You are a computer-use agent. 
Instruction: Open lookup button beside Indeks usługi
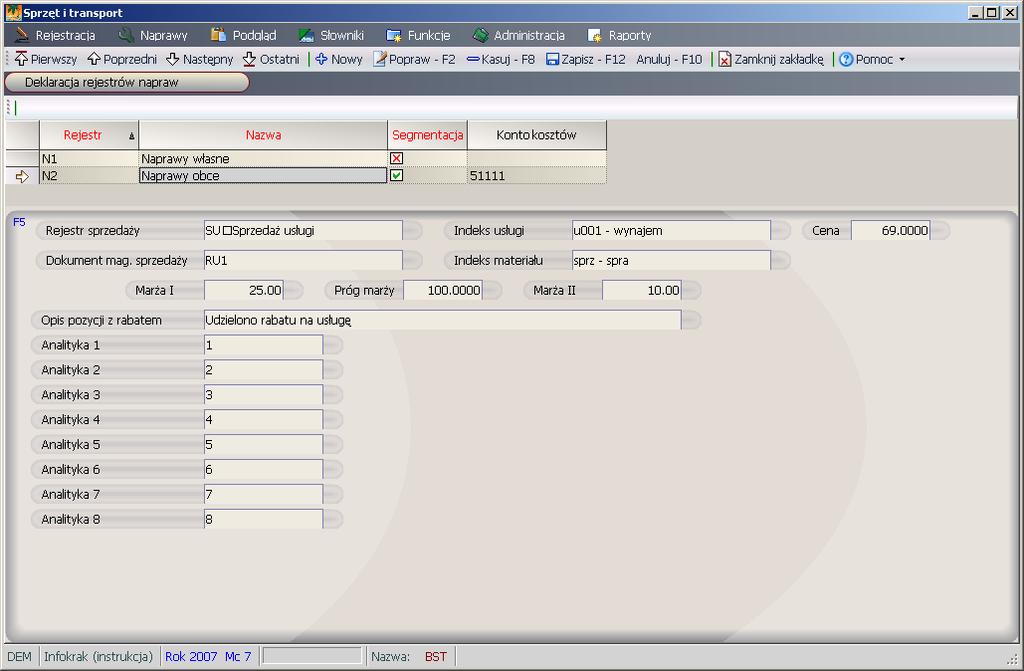781,231
